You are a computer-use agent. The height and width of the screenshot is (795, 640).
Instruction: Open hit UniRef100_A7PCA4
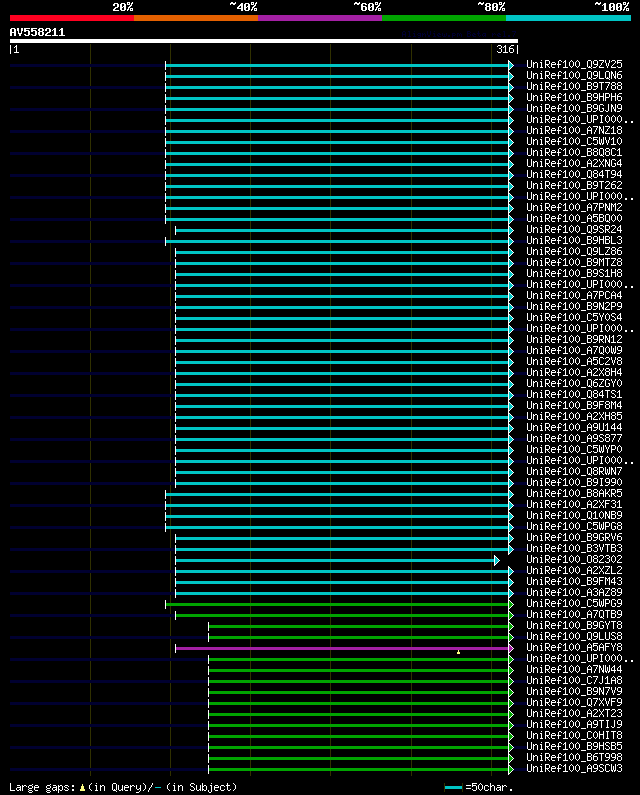click(x=574, y=296)
